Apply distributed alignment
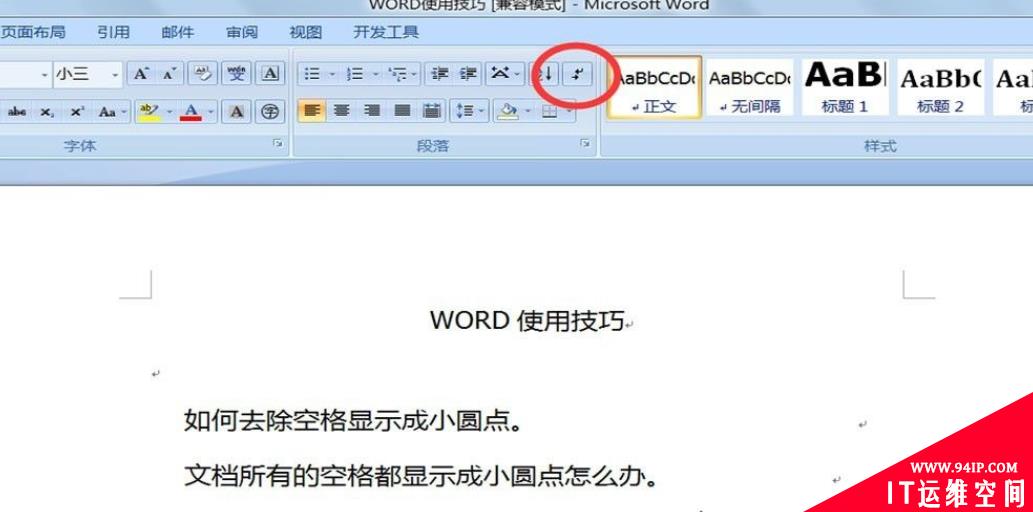1033x512 pixels. pos(432,111)
